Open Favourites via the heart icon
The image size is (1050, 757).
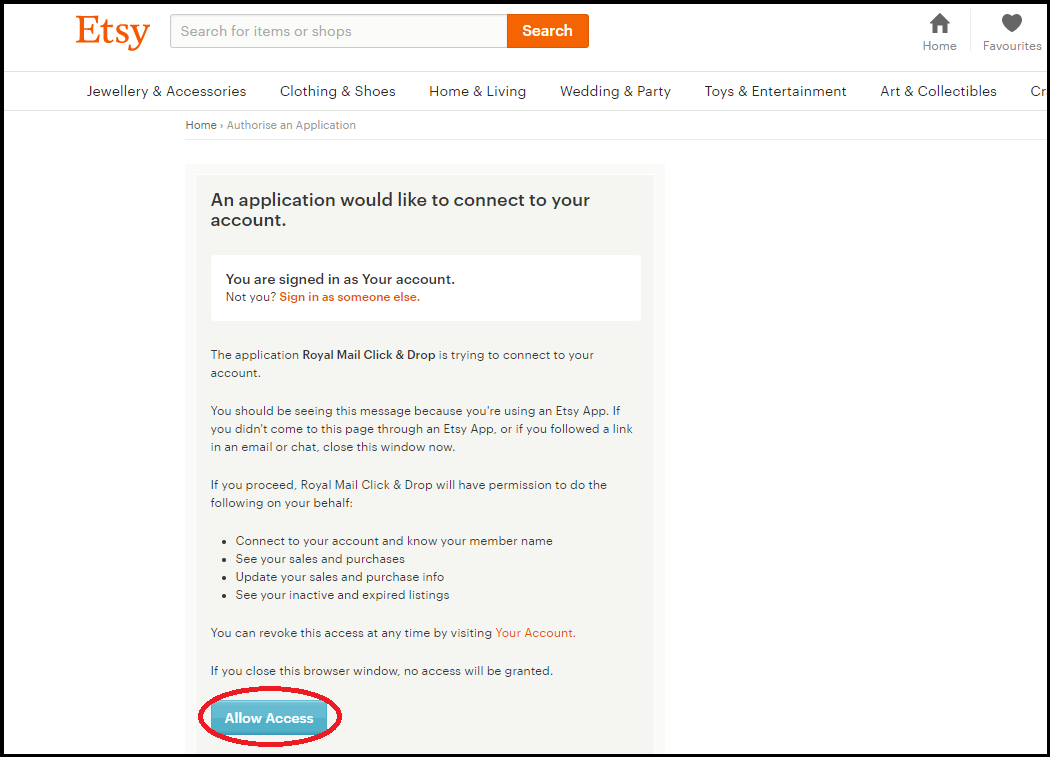[x=1012, y=23]
